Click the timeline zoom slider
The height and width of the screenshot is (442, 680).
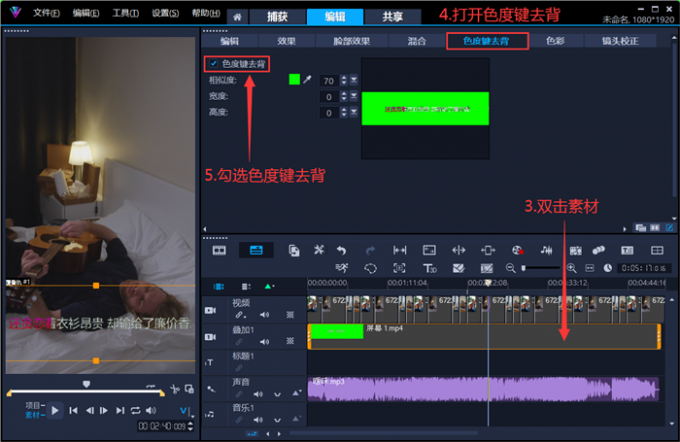[541, 268]
